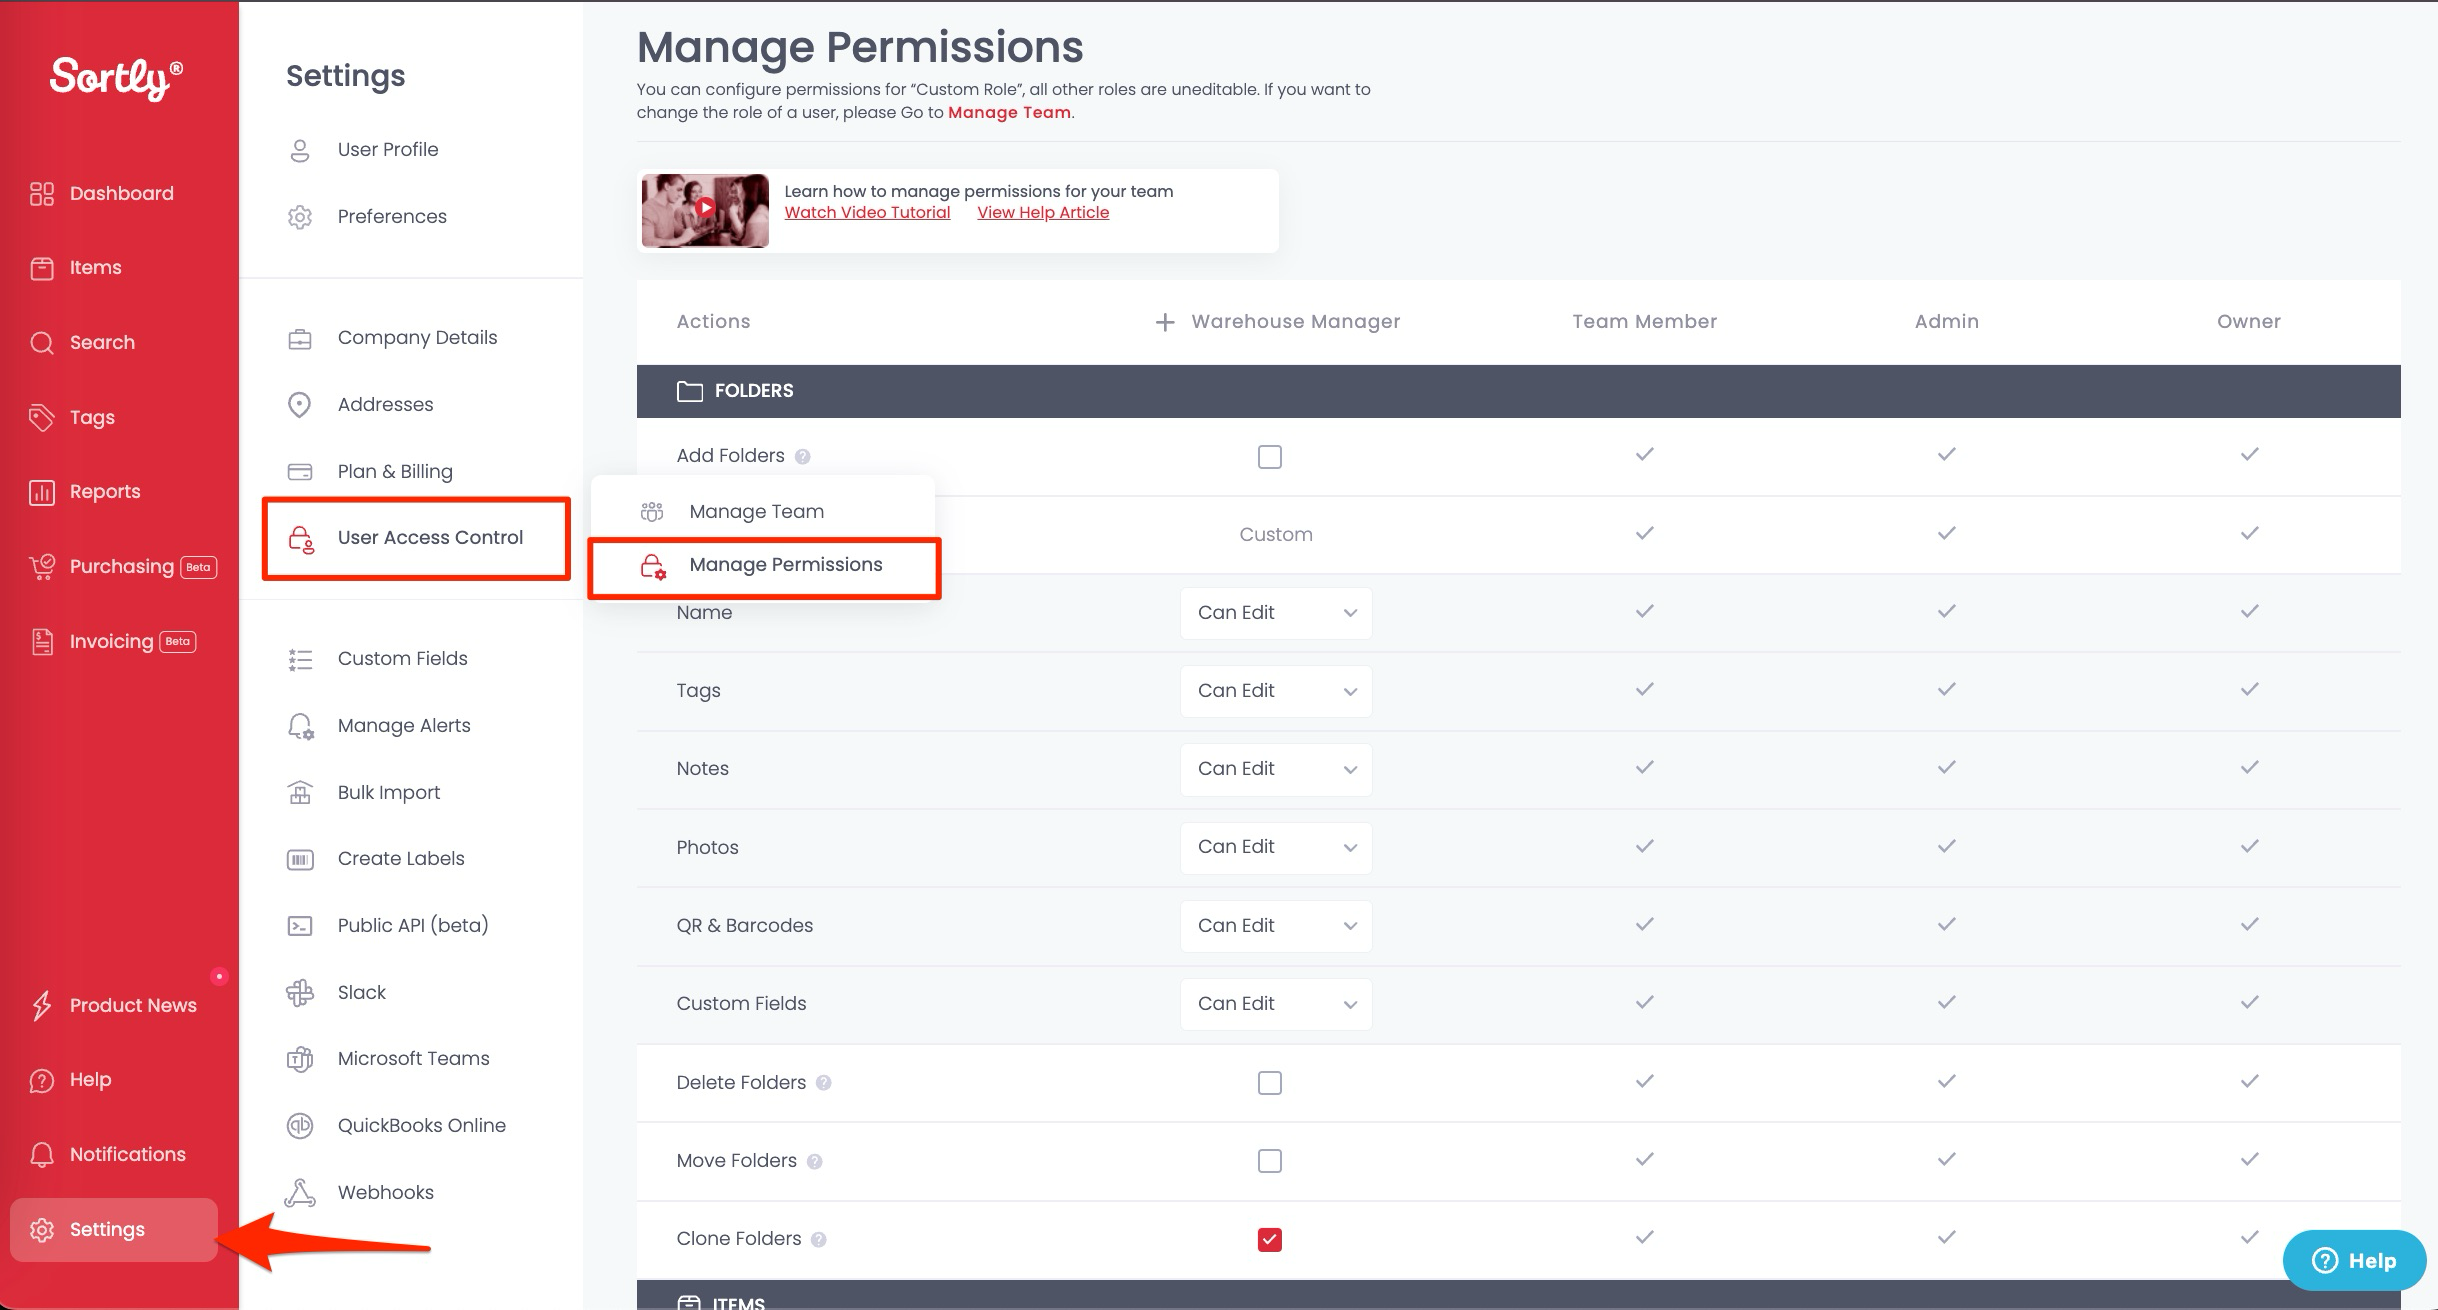Open Invoicing Beta in sidebar
The width and height of the screenshot is (2438, 1310).
point(111,641)
